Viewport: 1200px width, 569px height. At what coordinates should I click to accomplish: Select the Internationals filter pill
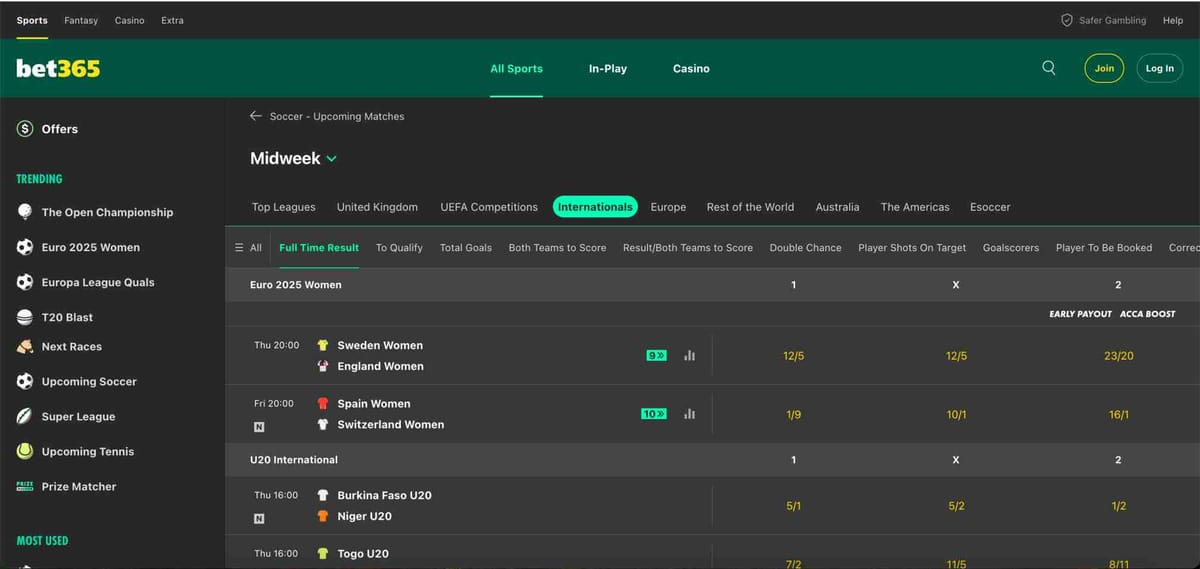[595, 207]
